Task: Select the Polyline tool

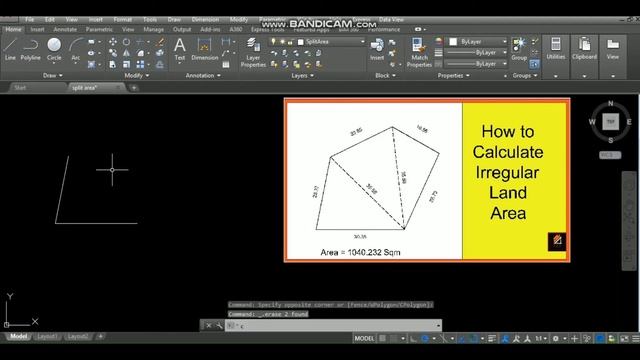Action: tap(31, 49)
